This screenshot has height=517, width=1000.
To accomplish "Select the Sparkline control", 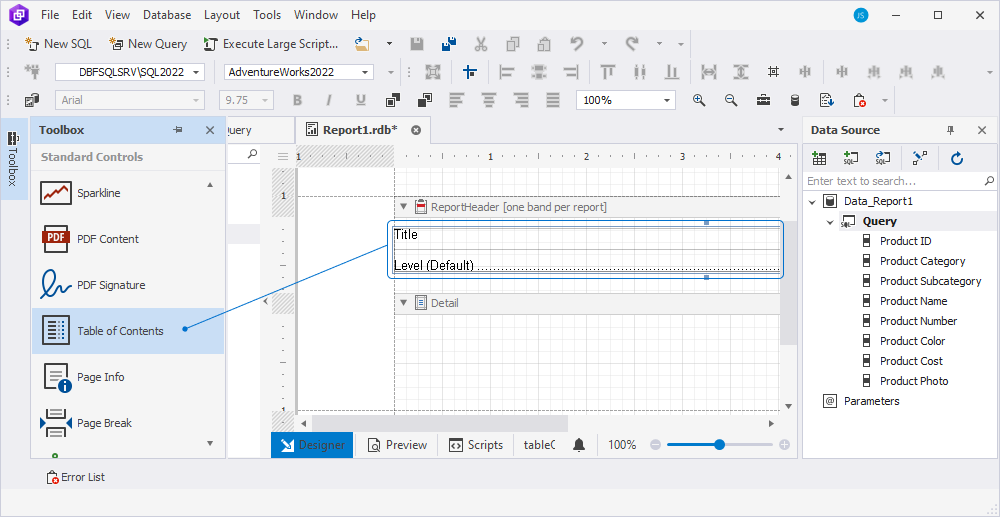I will tap(128, 193).
